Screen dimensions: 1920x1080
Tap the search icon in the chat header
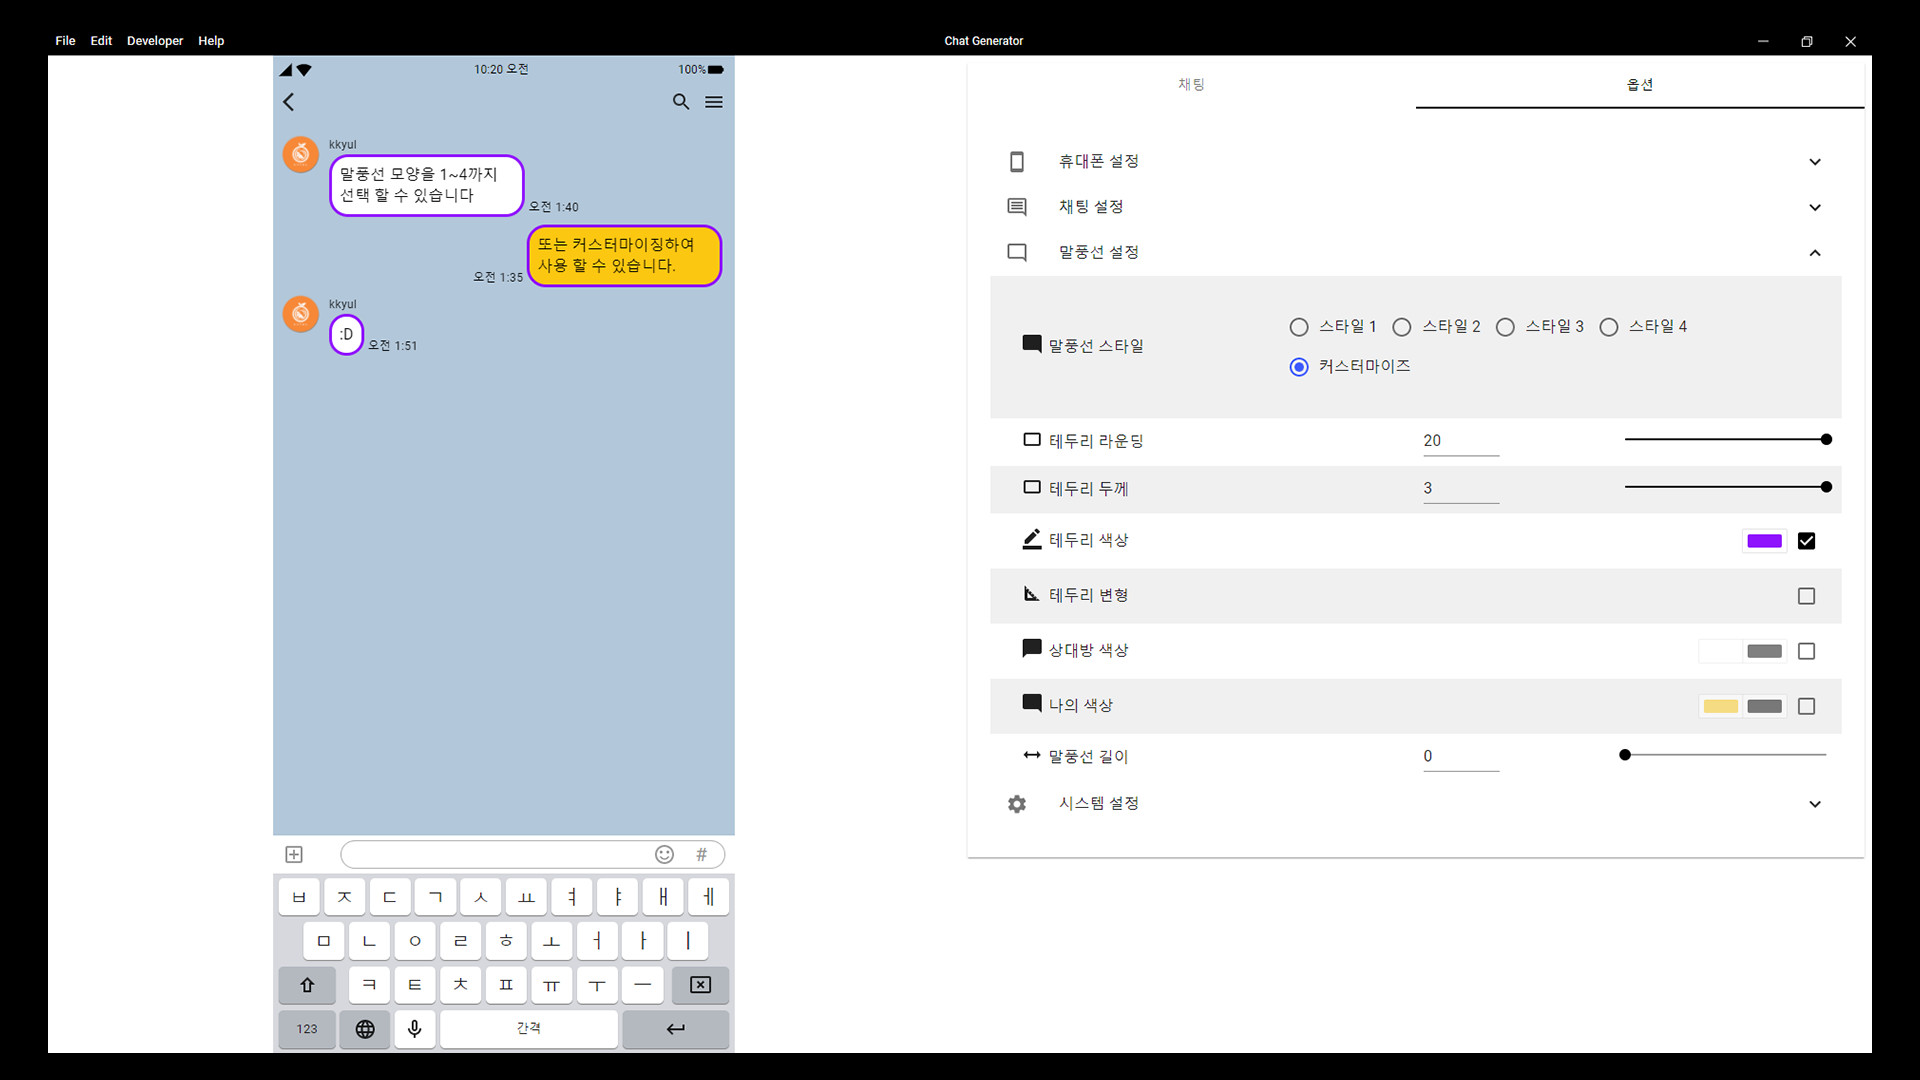(x=681, y=102)
